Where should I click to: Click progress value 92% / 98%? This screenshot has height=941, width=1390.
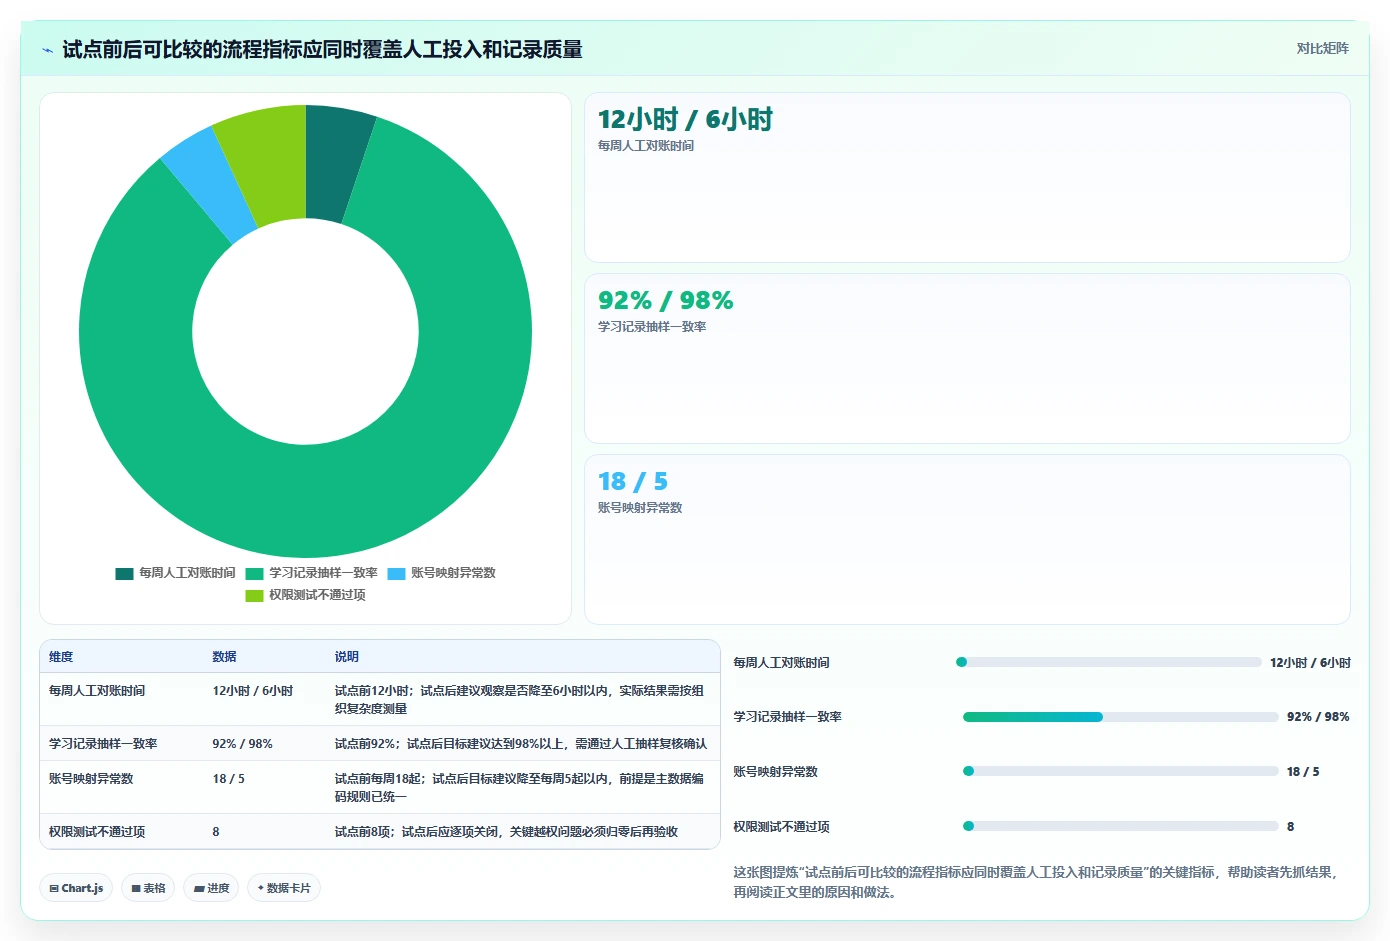(1318, 717)
